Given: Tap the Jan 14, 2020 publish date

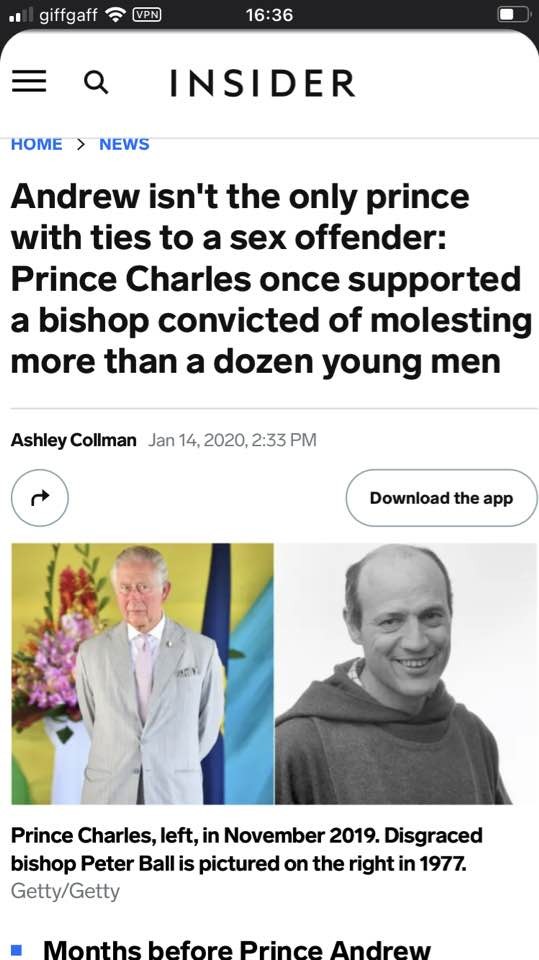Looking at the screenshot, I should [x=232, y=440].
